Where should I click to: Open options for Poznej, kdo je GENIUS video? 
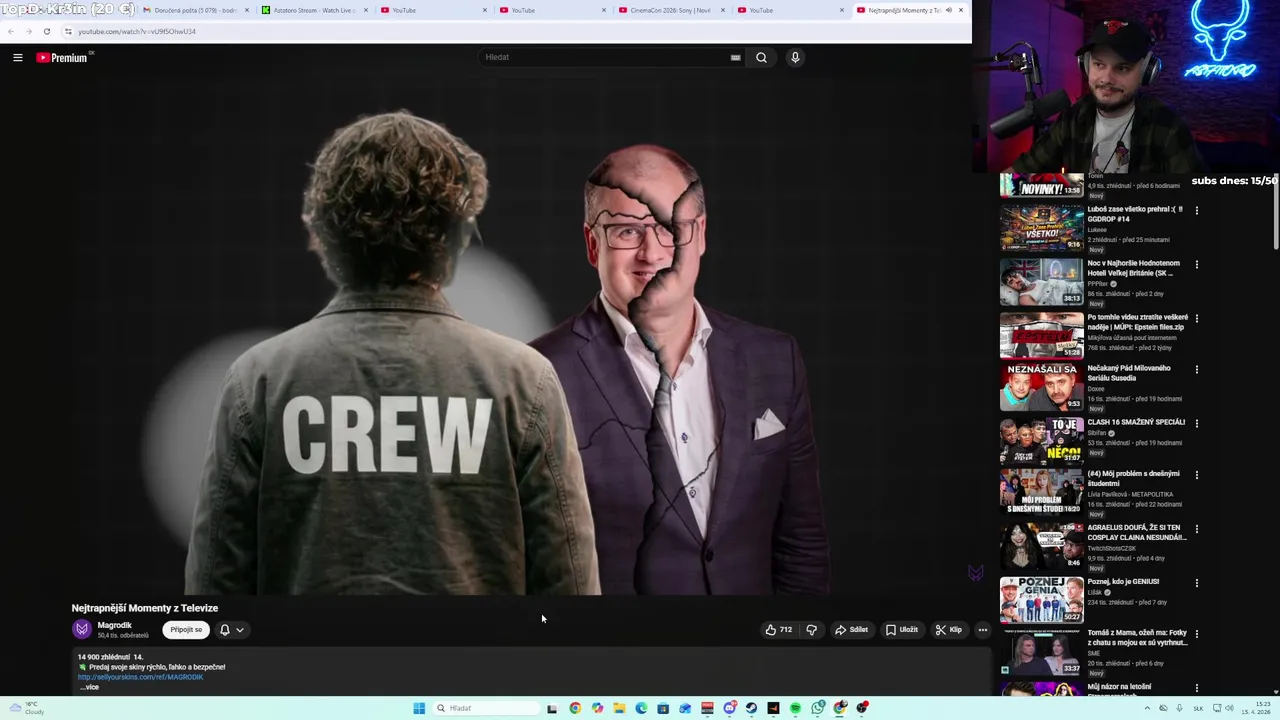(1196, 582)
